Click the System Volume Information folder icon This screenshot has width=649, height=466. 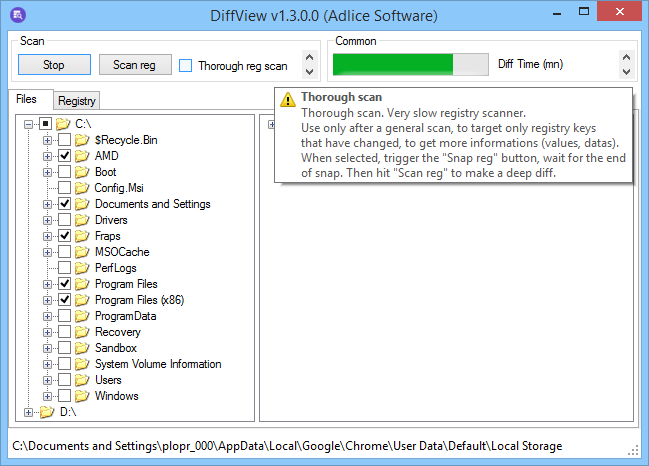82,364
